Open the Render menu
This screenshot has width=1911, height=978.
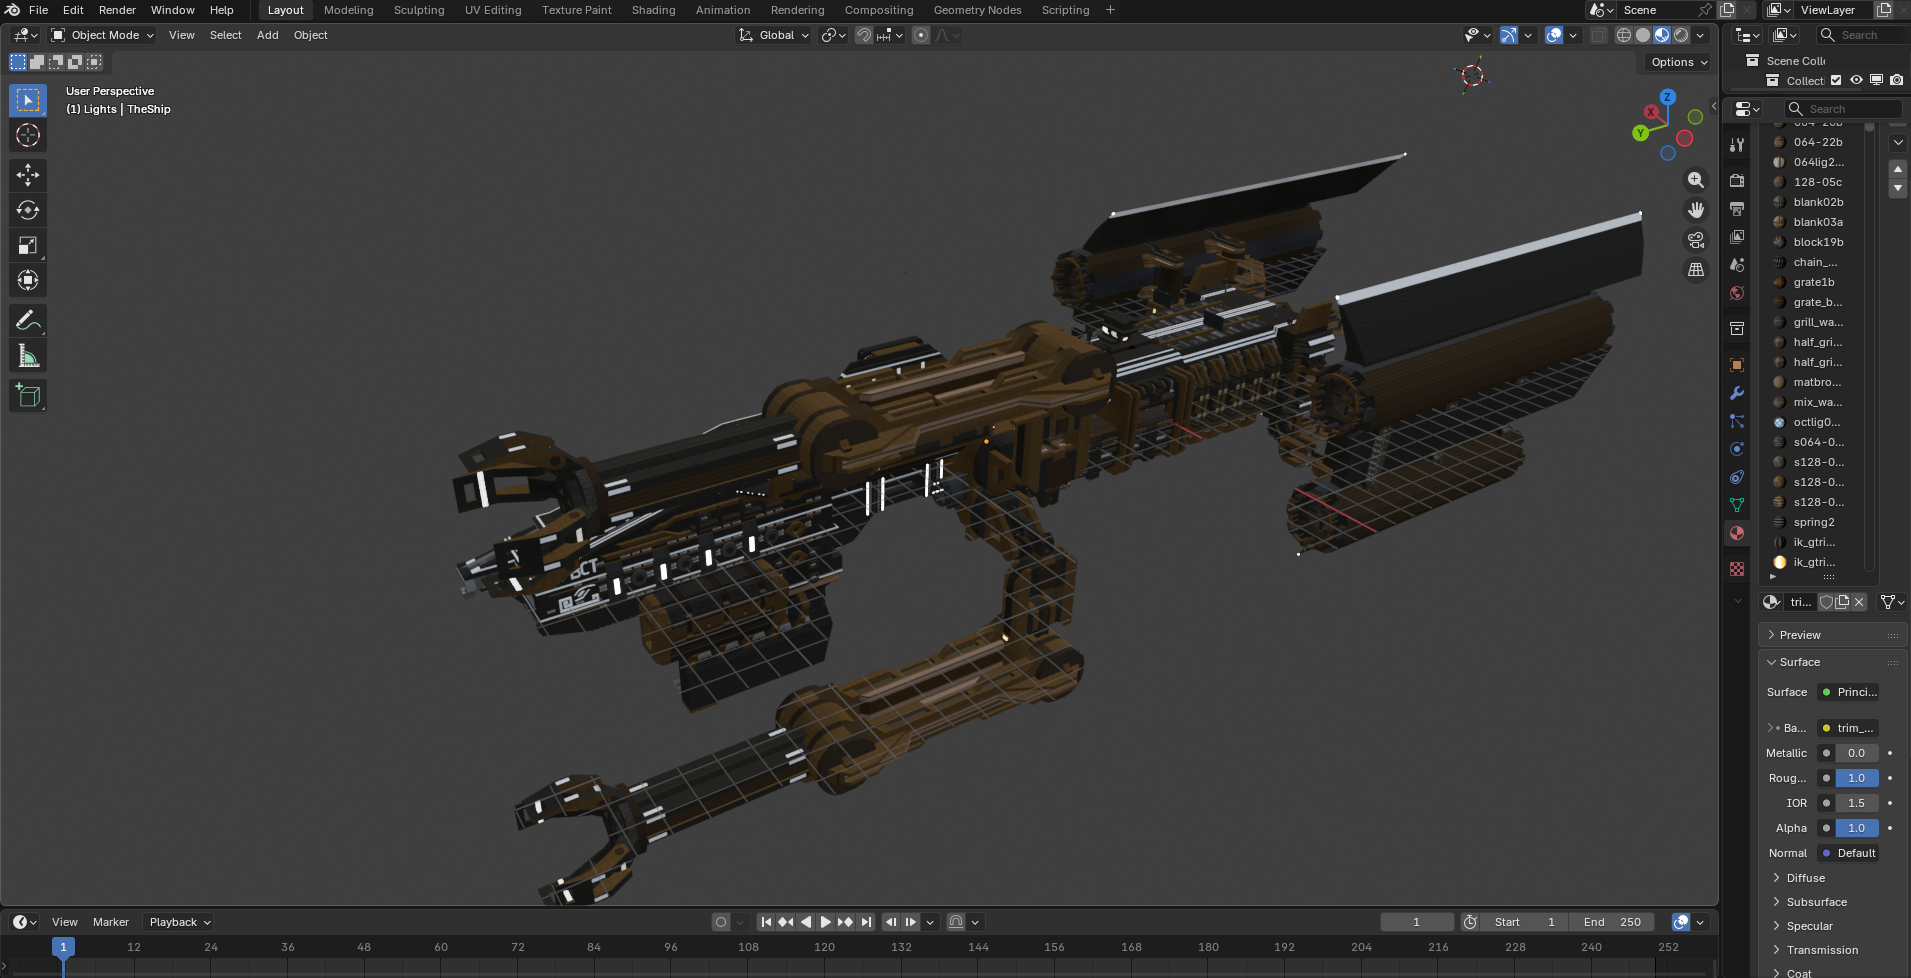(x=117, y=10)
